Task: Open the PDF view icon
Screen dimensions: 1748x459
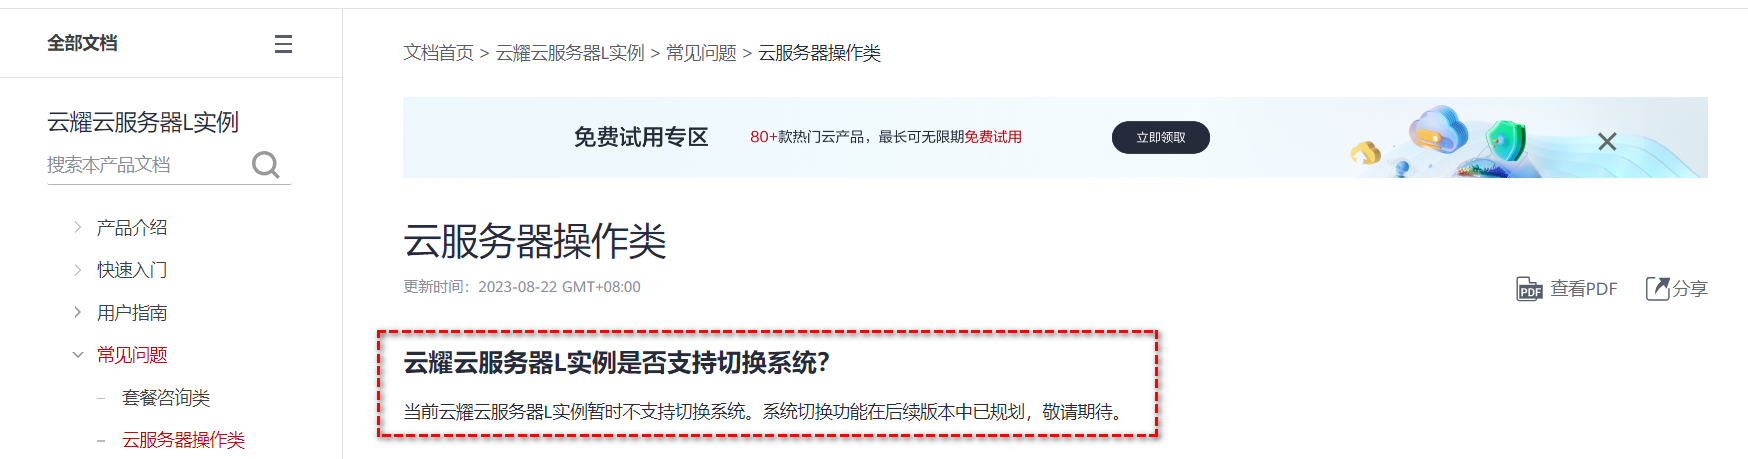Action: click(x=1529, y=289)
